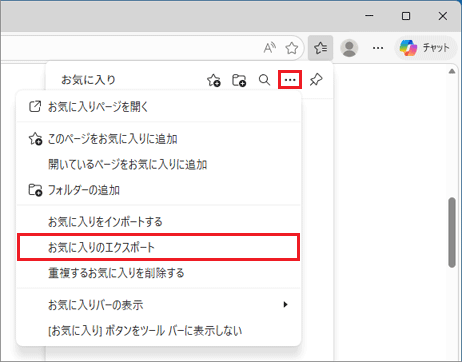462x362 pixels.
Task: Minimize the browser window
Action: click(x=369, y=16)
